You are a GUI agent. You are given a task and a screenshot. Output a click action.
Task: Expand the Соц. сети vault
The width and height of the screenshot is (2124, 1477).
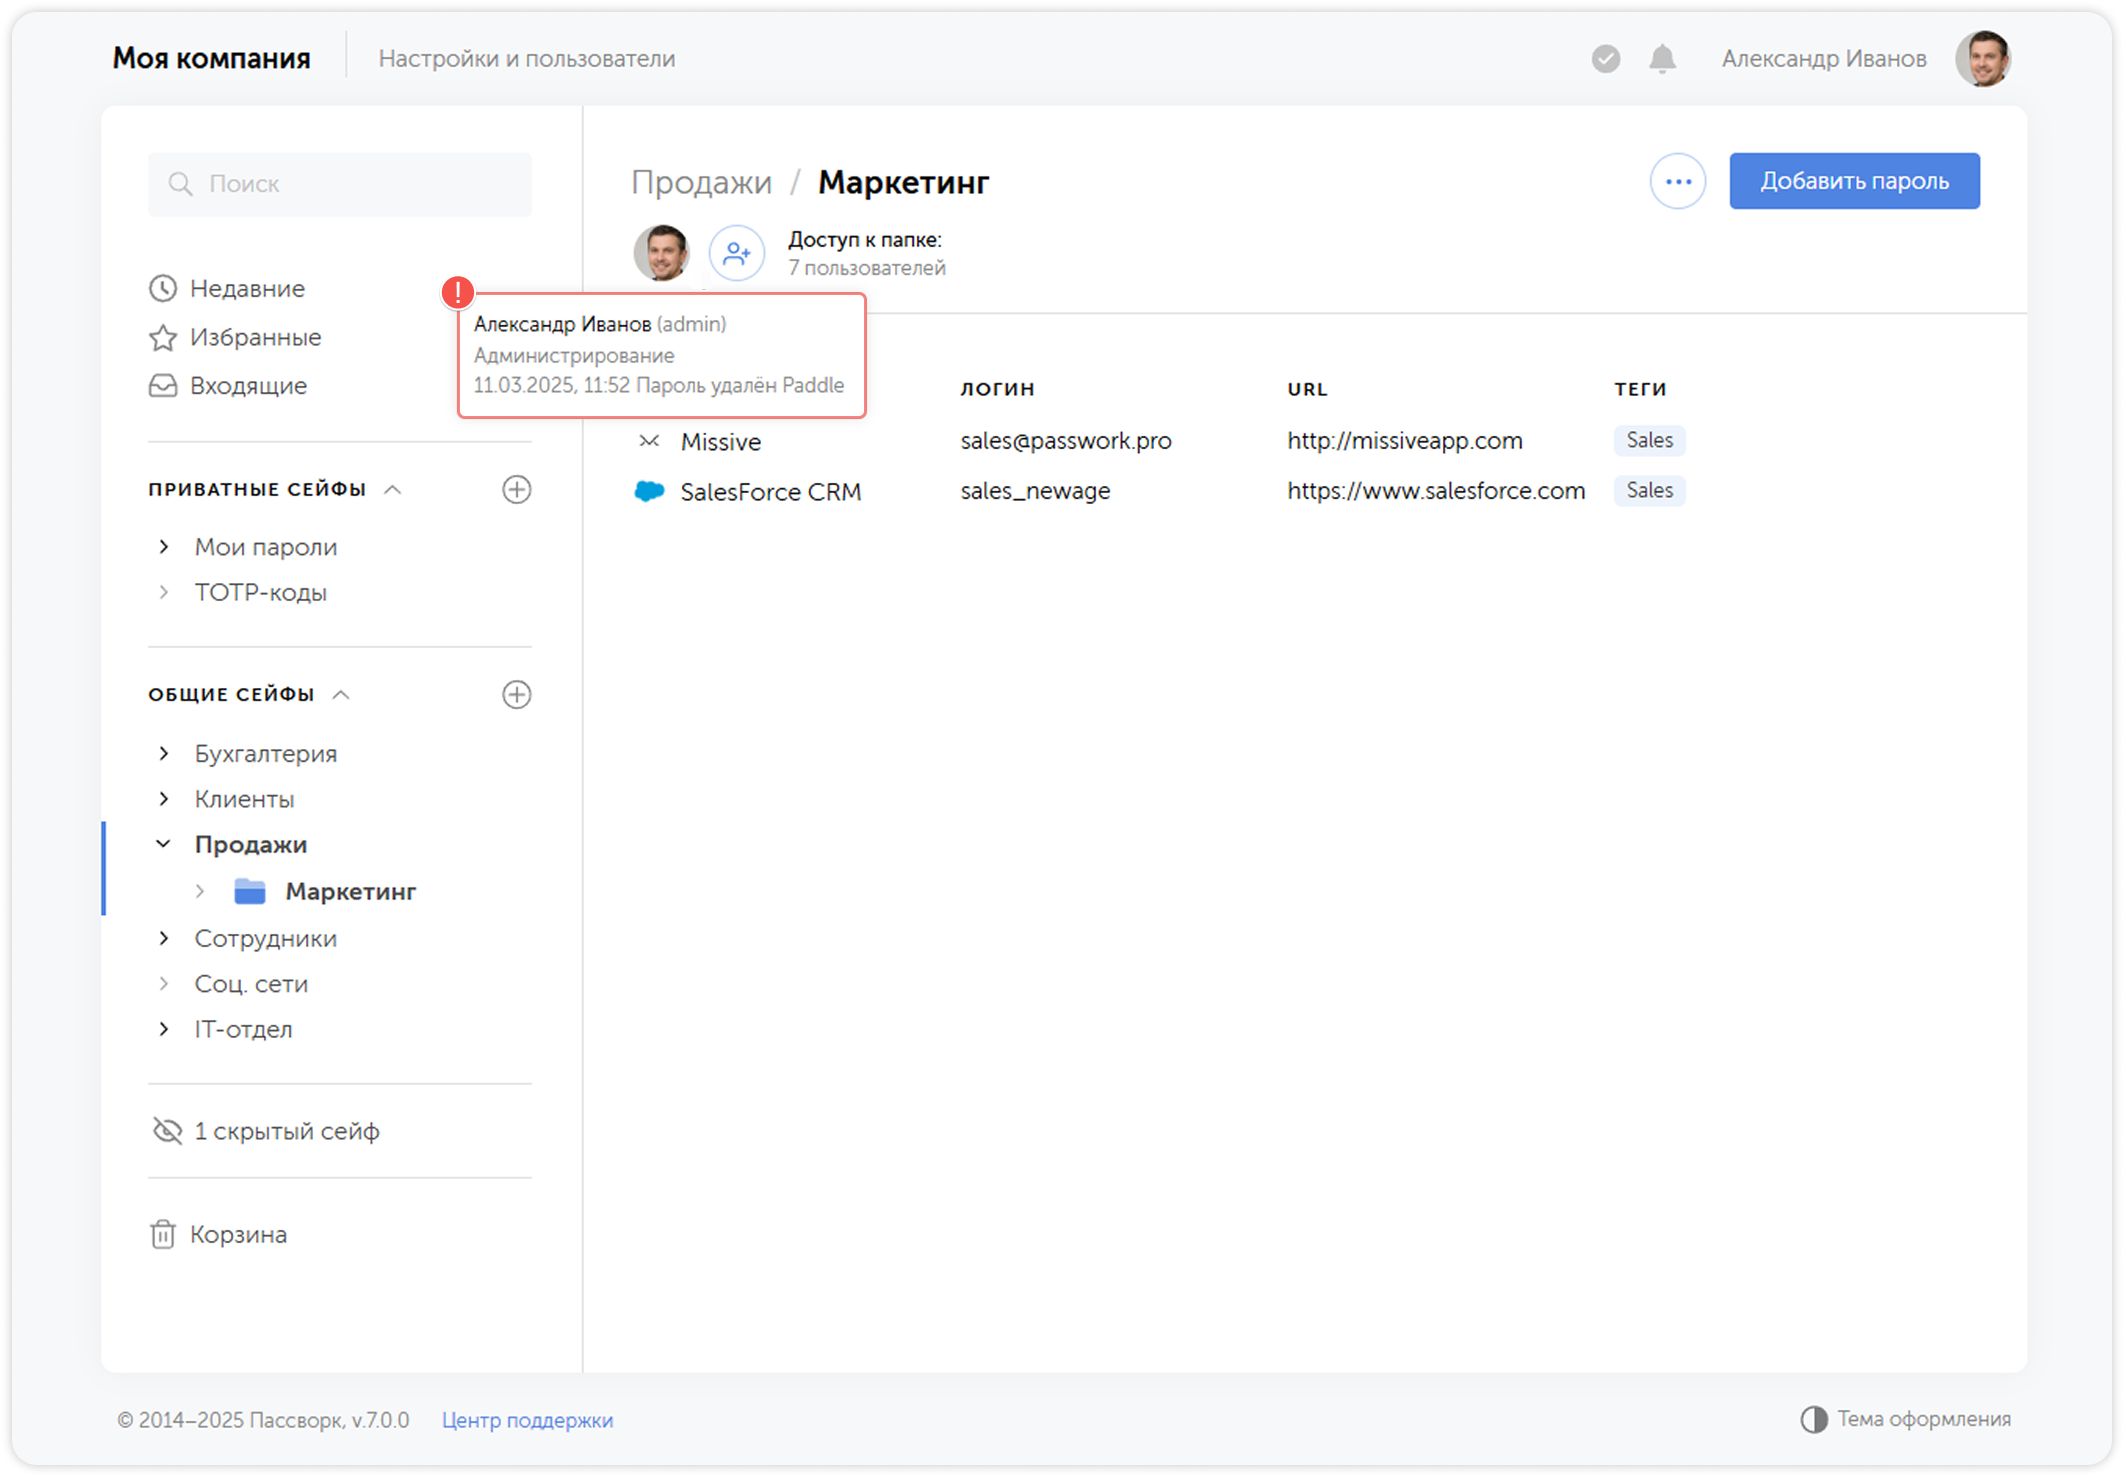[164, 984]
